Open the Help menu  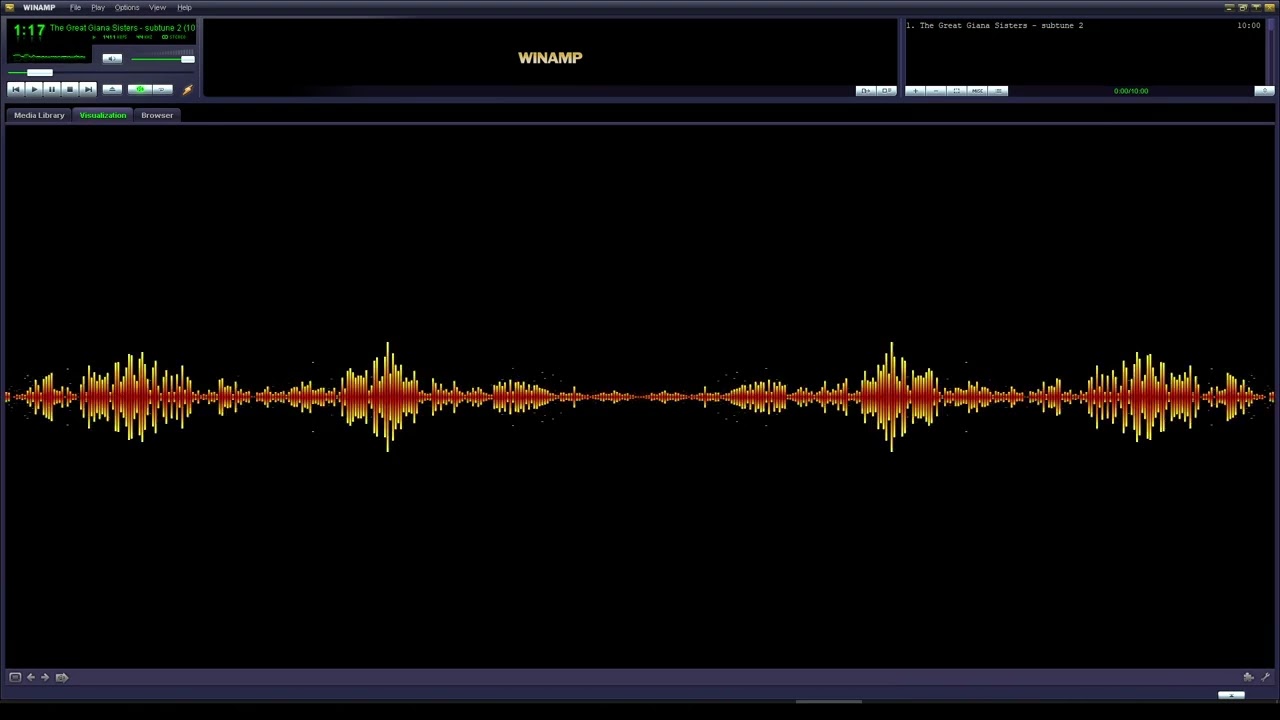(184, 8)
